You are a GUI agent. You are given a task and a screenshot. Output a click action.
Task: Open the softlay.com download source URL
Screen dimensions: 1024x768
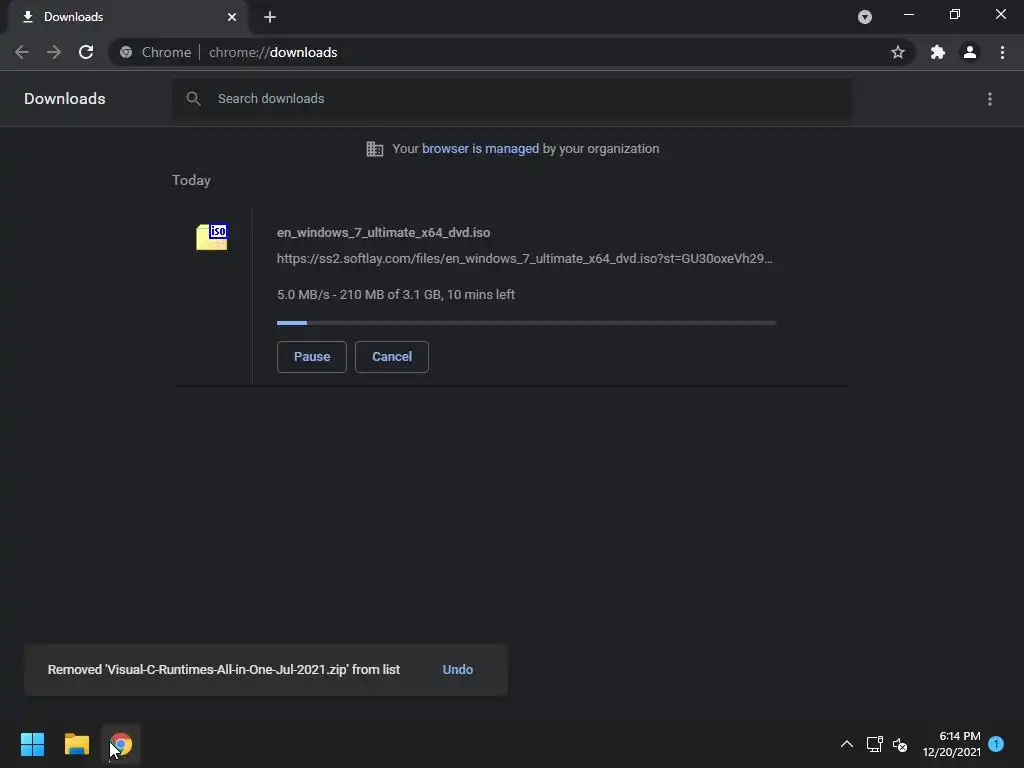[524, 259]
